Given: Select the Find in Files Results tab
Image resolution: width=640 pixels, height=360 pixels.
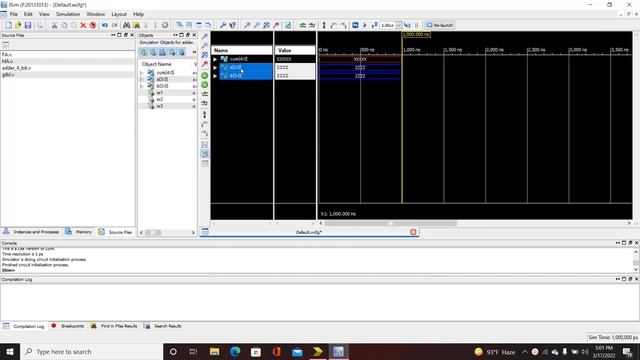Looking at the screenshot, I should click(x=114, y=326).
